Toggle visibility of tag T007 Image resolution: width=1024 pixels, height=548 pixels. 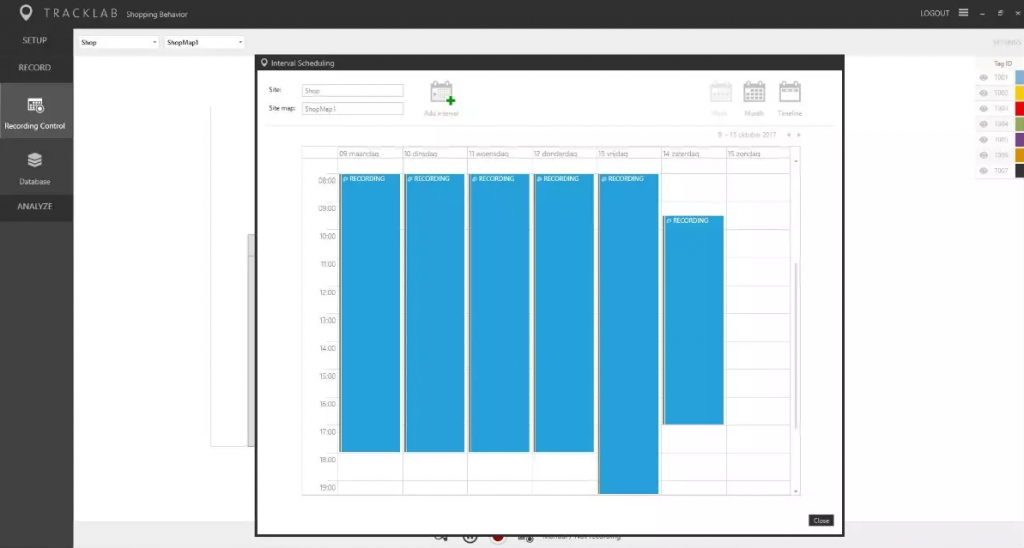pos(984,171)
